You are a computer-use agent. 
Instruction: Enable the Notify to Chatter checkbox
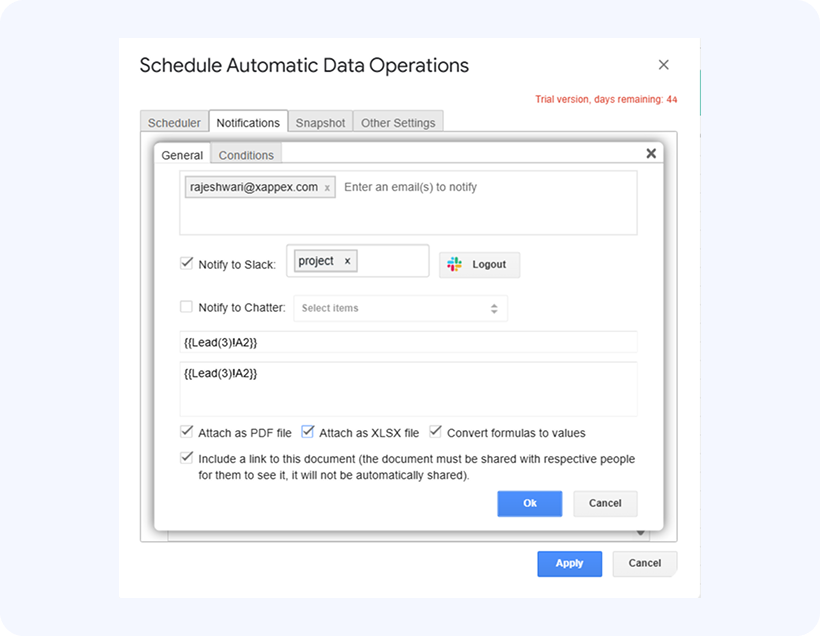tap(186, 307)
